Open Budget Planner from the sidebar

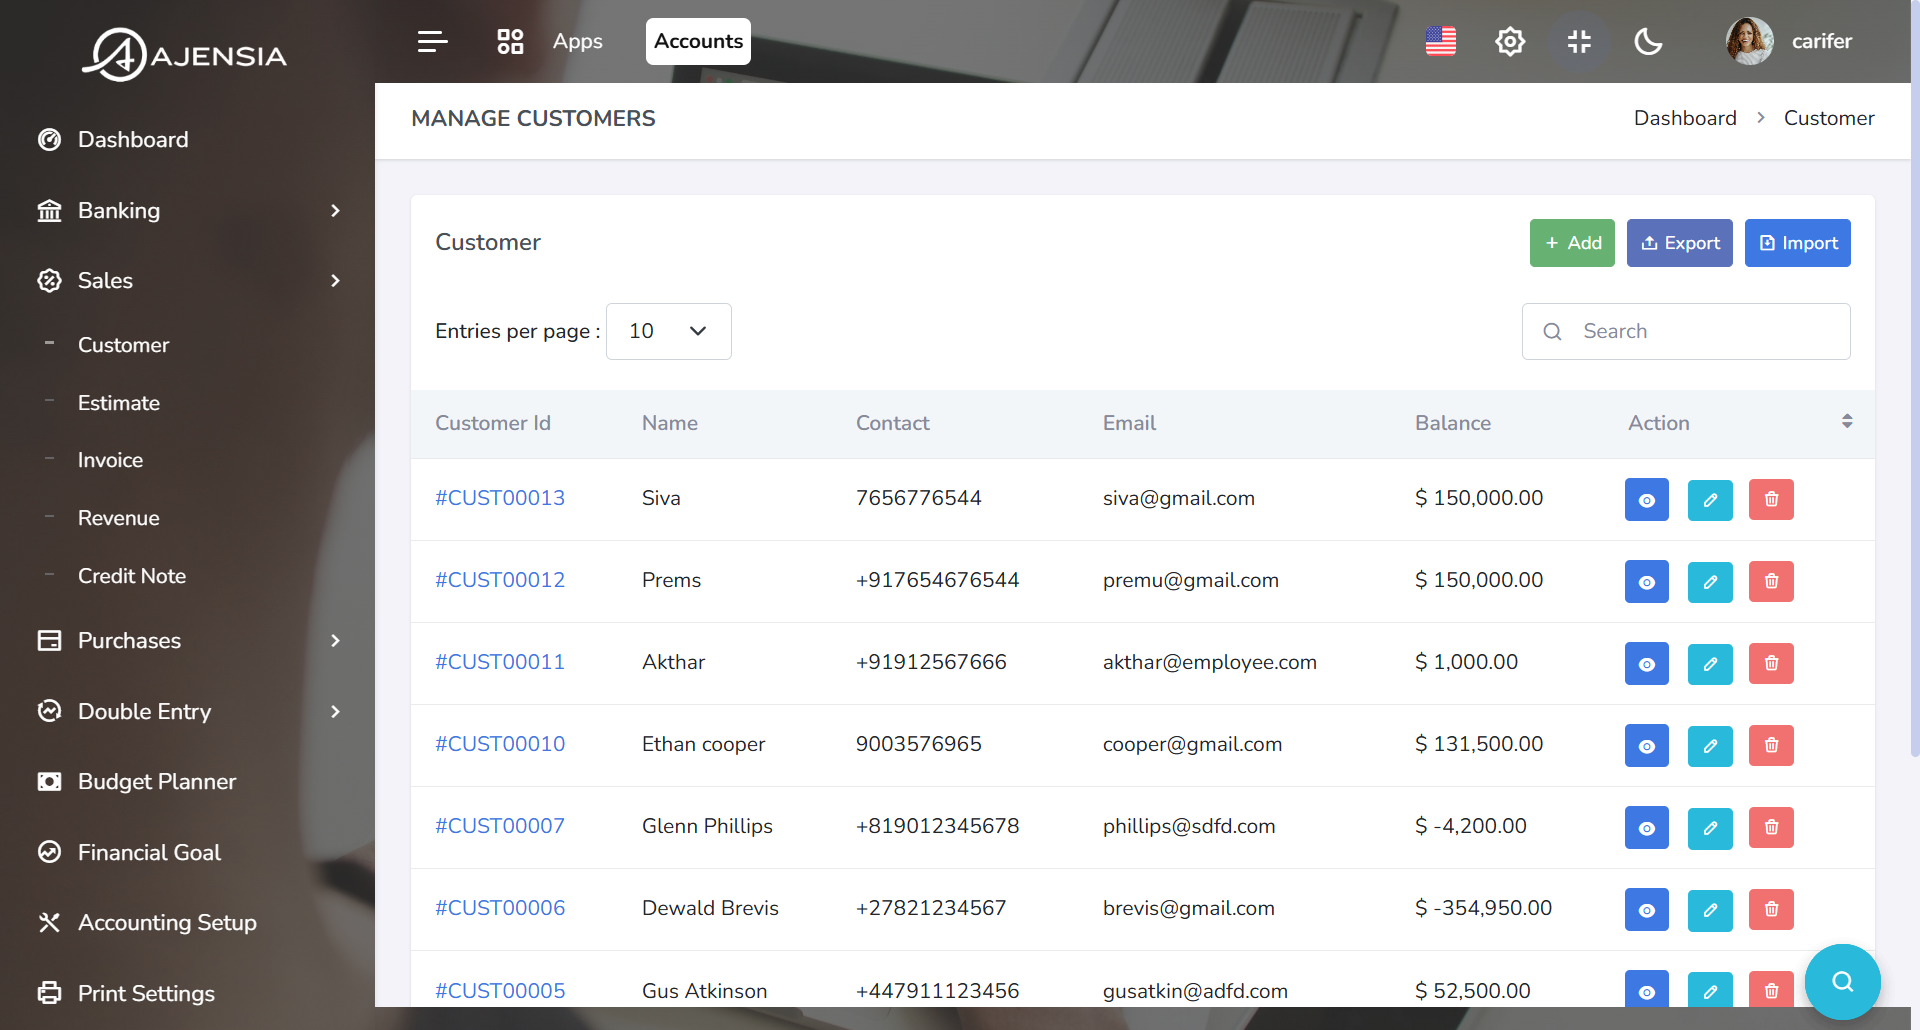[x=157, y=781]
